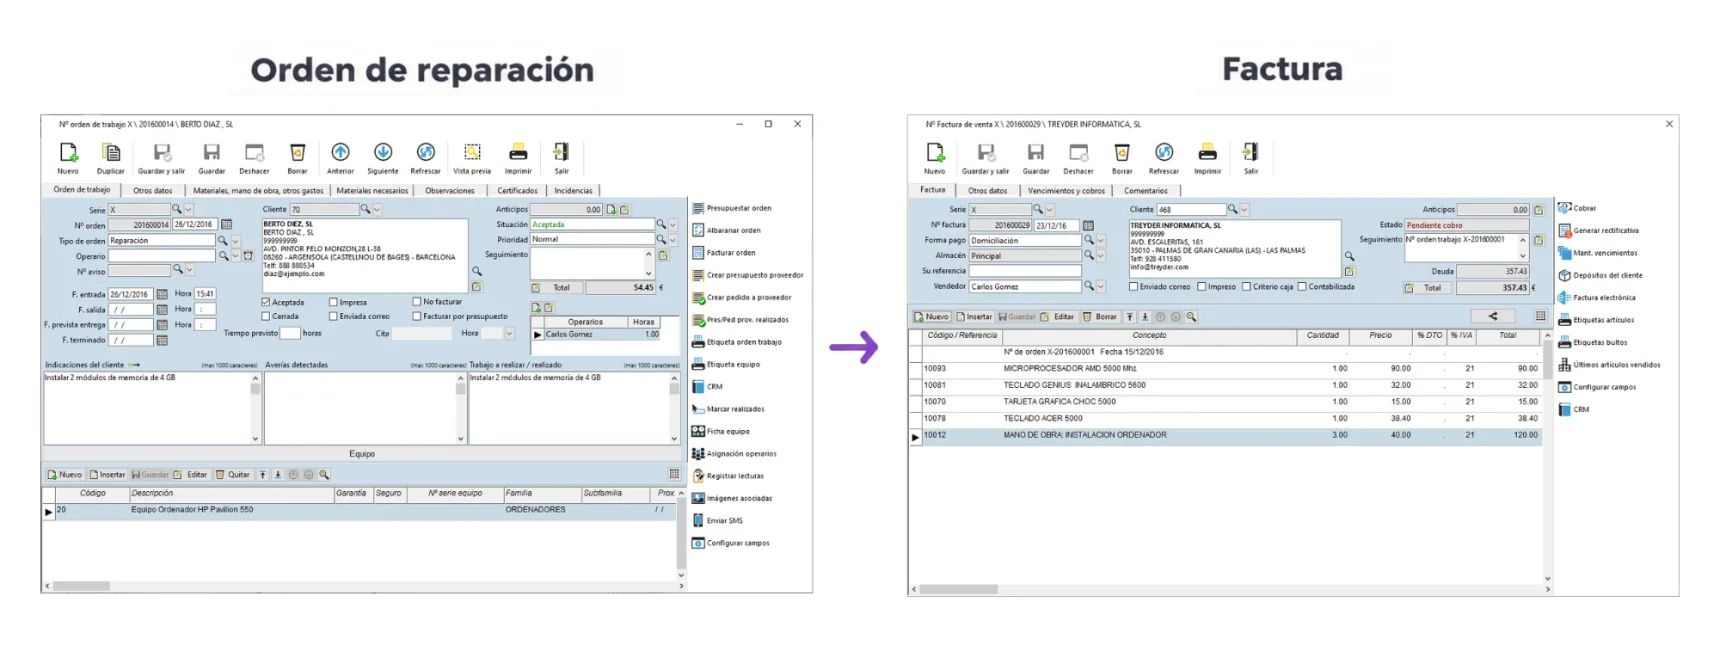Viewport: 1720px width, 645px height.
Task: Open the Situación dropdown arrow
Action: tap(673, 225)
